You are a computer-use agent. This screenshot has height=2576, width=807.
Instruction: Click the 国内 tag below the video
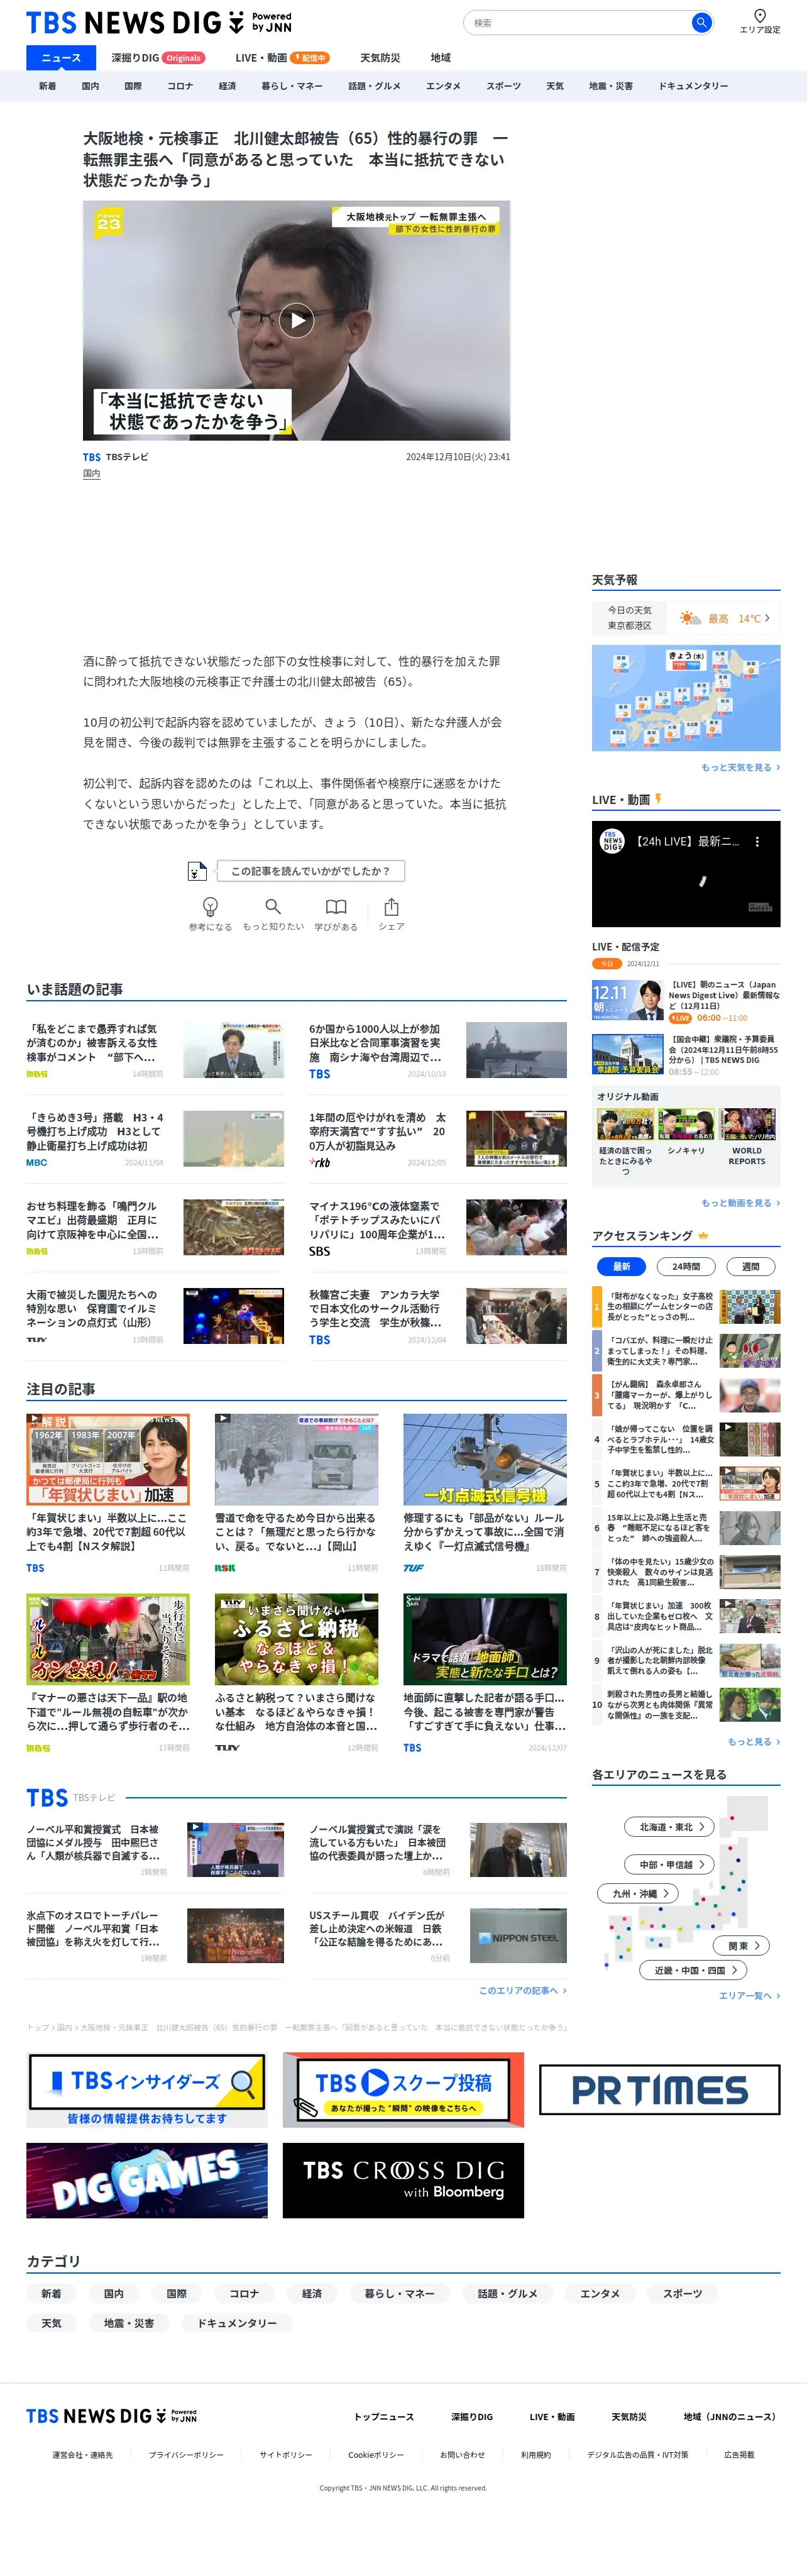pos(91,473)
